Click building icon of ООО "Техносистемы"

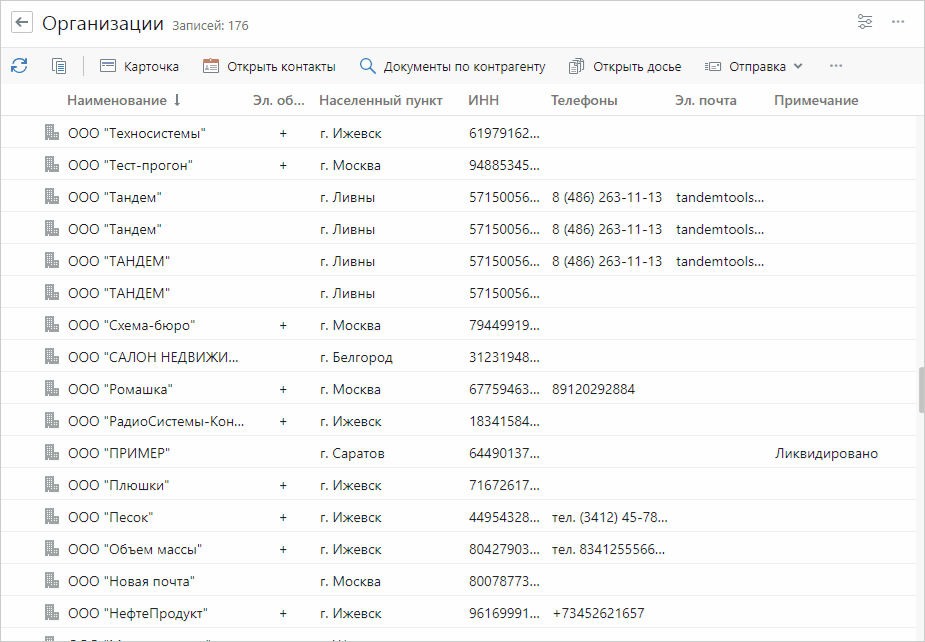point(52,133)
